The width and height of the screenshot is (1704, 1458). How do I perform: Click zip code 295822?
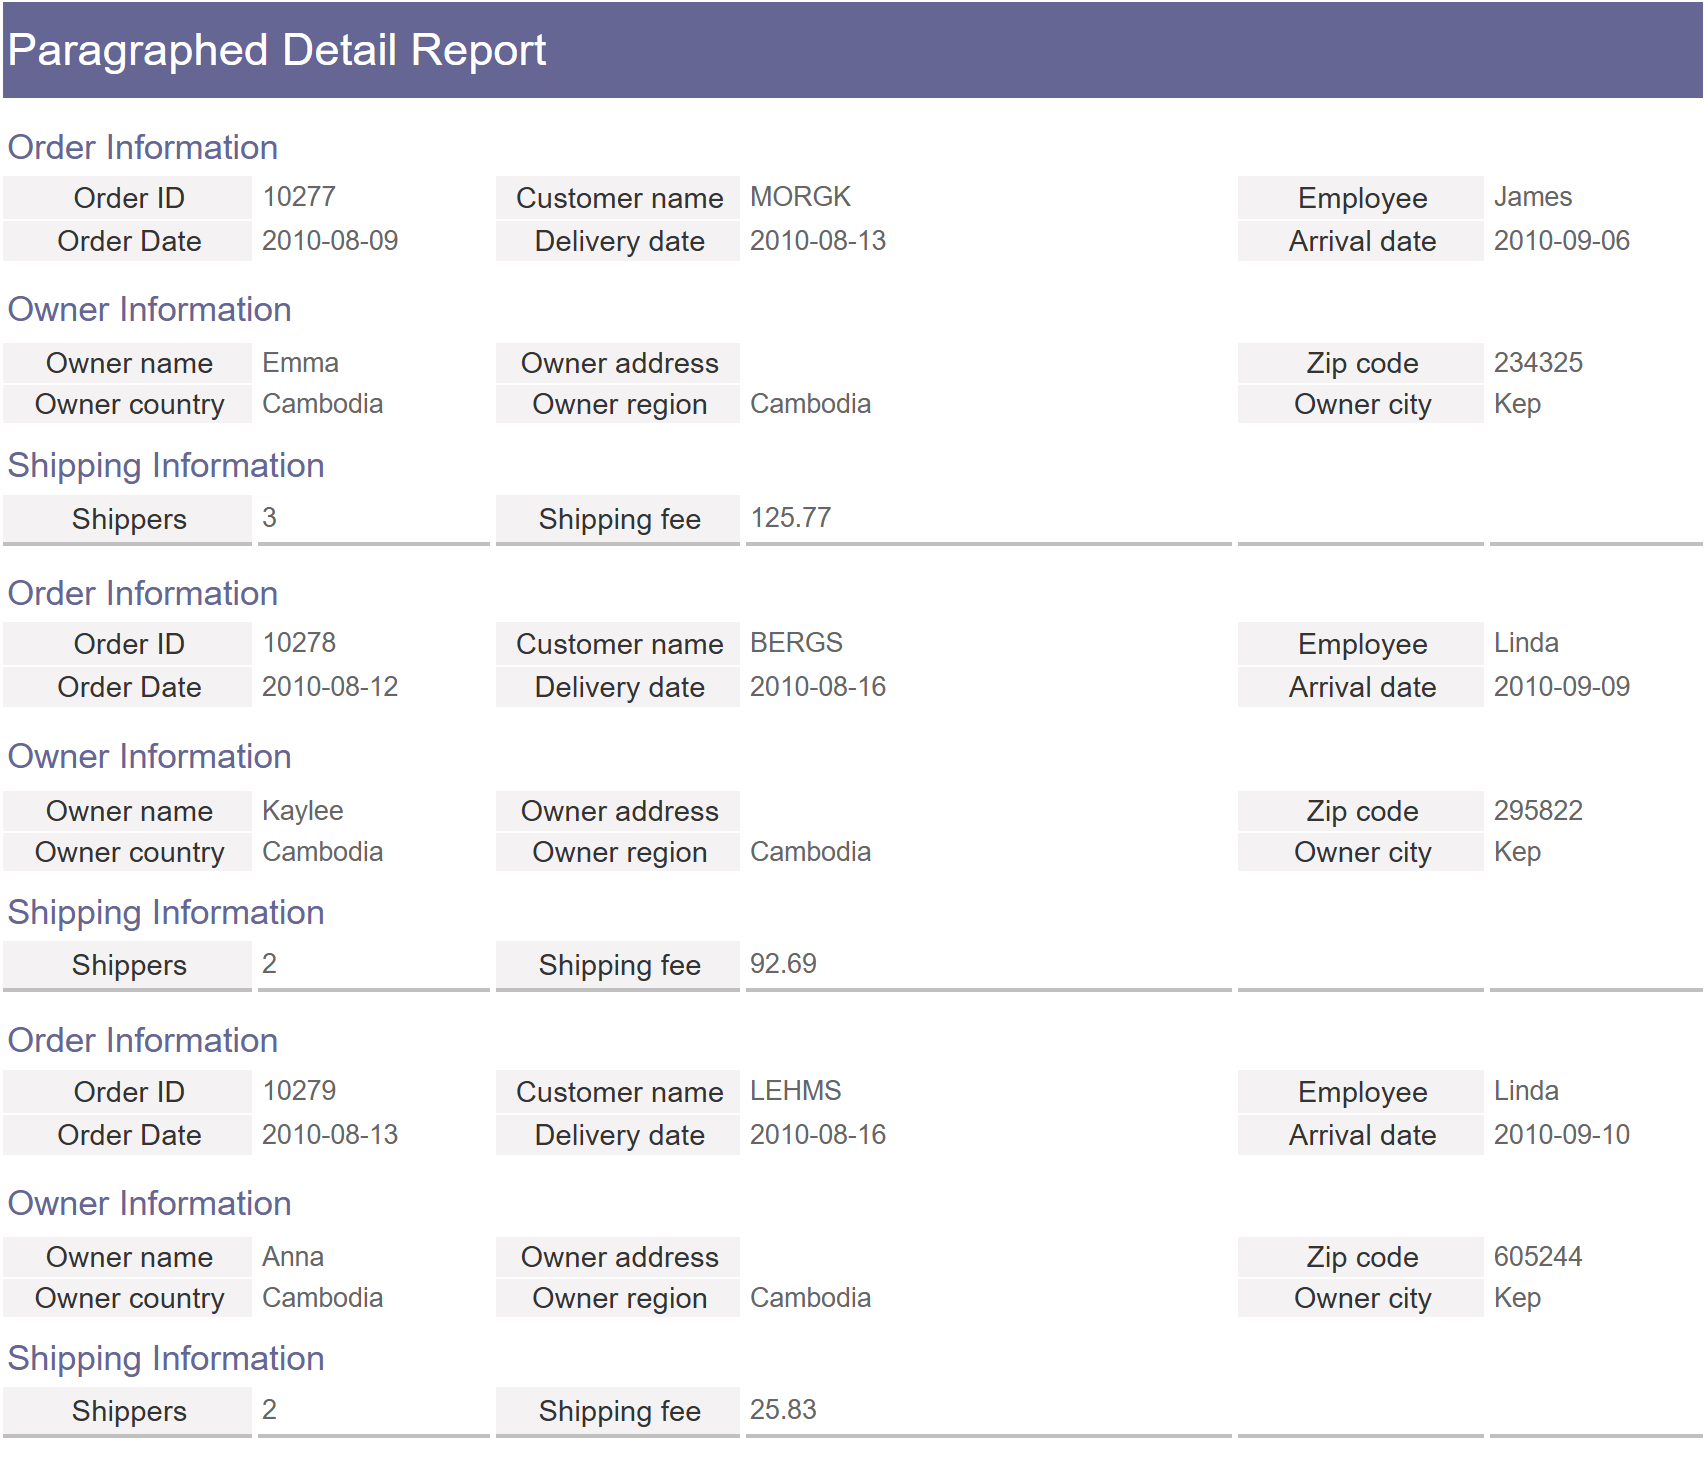[1538, 811]
